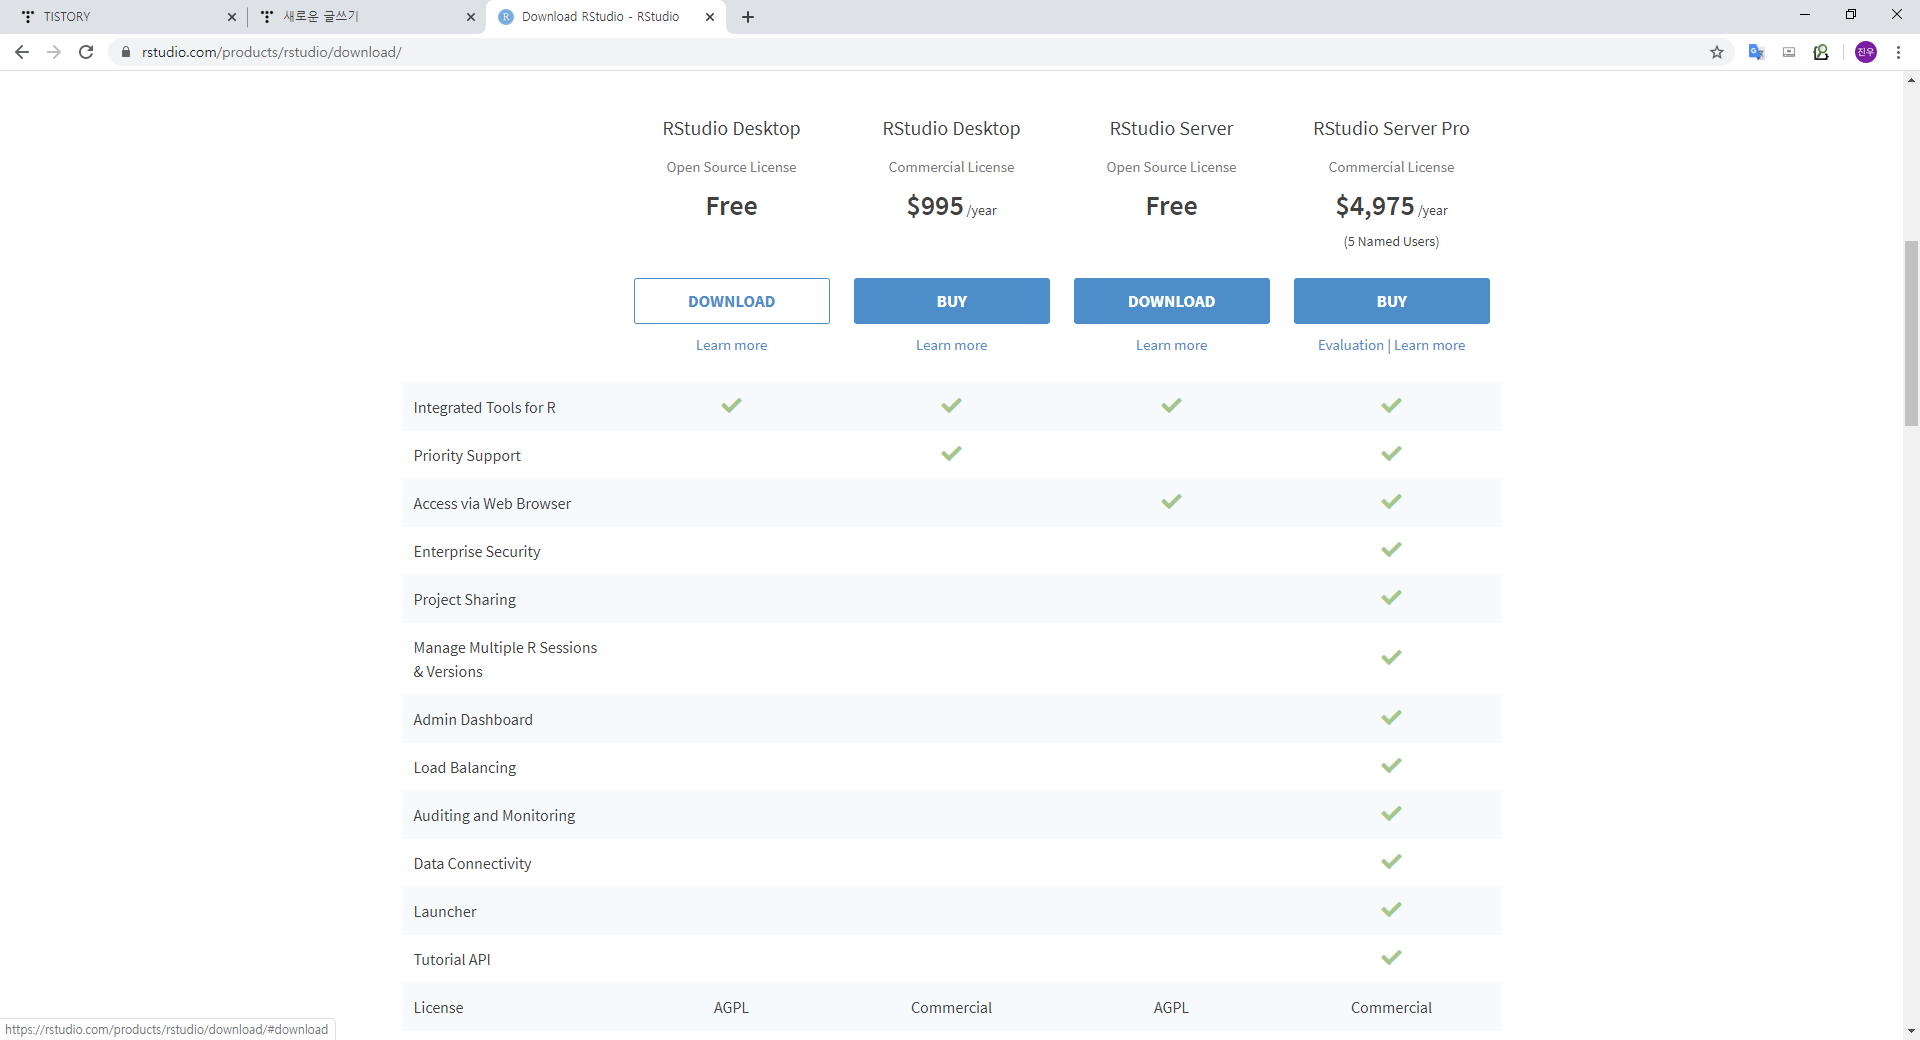
Task: Click the Launcher row label
Action: click(x=445, y=912)
